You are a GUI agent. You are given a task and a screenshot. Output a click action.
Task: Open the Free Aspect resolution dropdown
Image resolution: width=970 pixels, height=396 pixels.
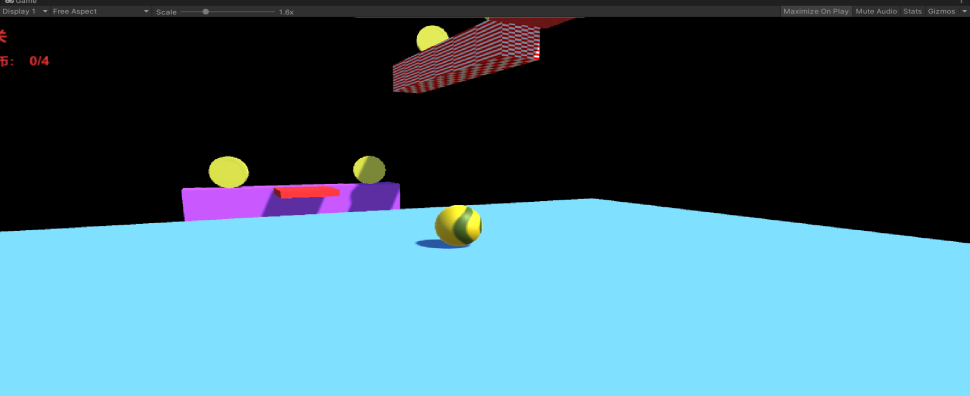pos(101,11)
